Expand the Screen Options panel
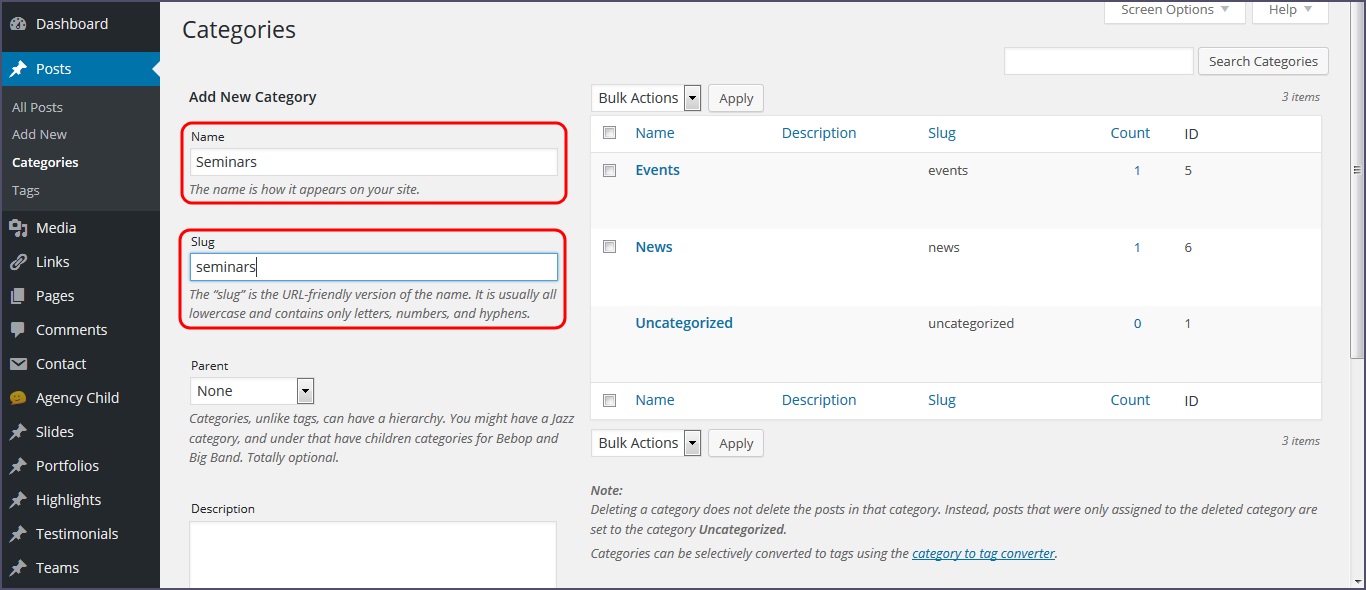This screenshot has height=590, width=1366. click(1174, 10)
